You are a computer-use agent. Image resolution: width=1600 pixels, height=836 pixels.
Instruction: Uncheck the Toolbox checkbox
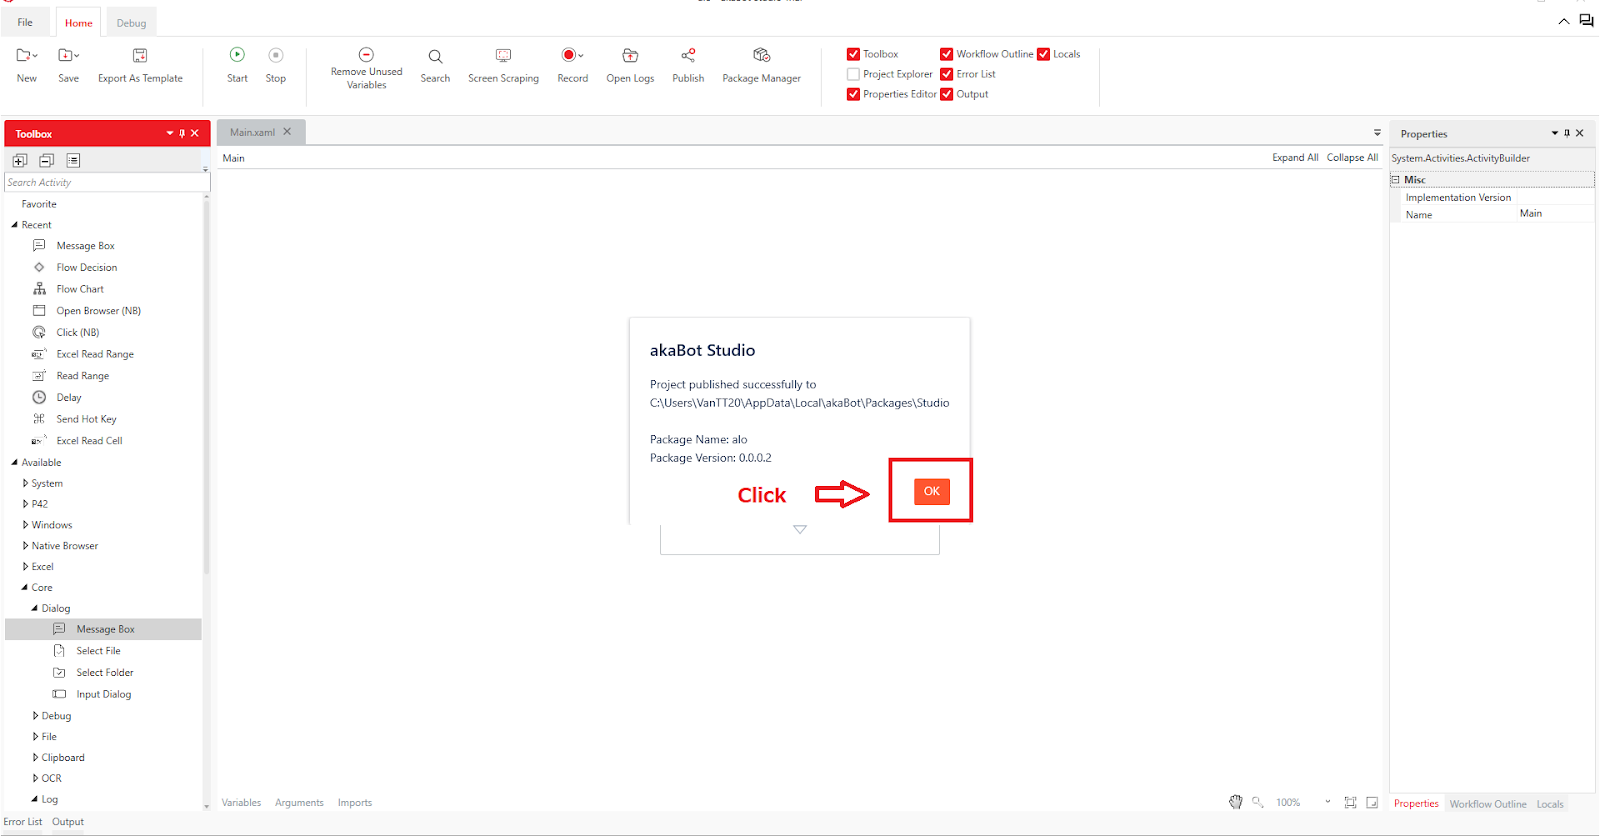pos(853,54)
